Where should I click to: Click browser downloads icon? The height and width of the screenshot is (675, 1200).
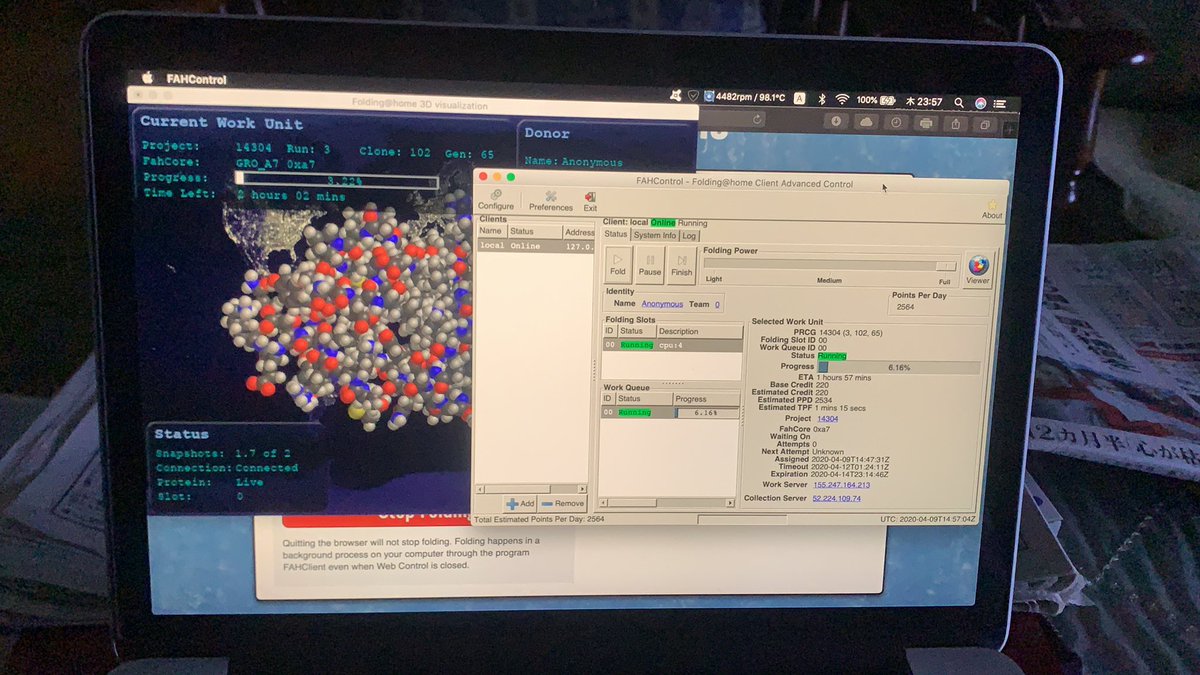(x=836, y=121)
